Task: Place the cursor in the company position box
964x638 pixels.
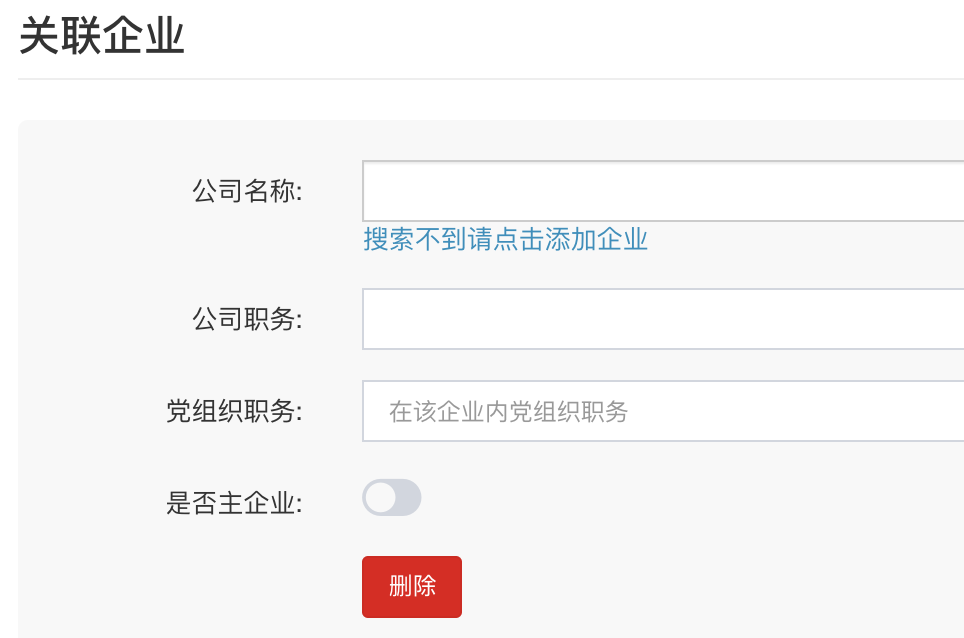Action: (662, 319)
